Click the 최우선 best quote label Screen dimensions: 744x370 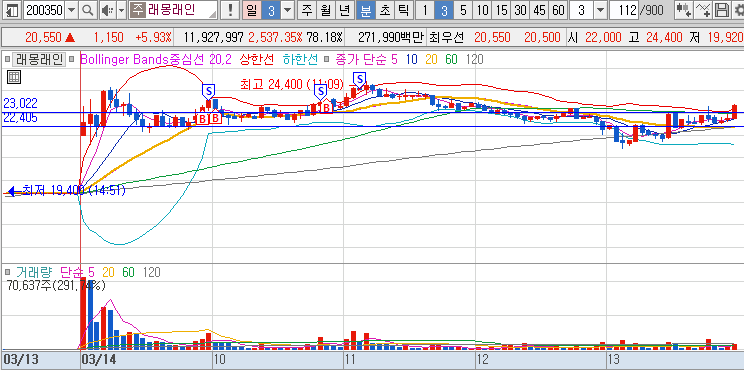click(x=446, y=37)
